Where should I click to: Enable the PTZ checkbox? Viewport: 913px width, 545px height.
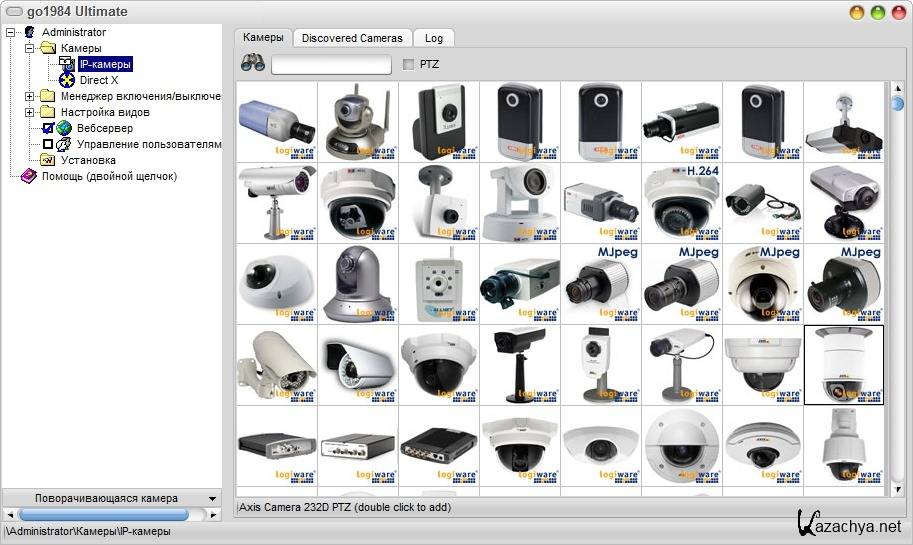pyautogui.click(x=408, y=65)
